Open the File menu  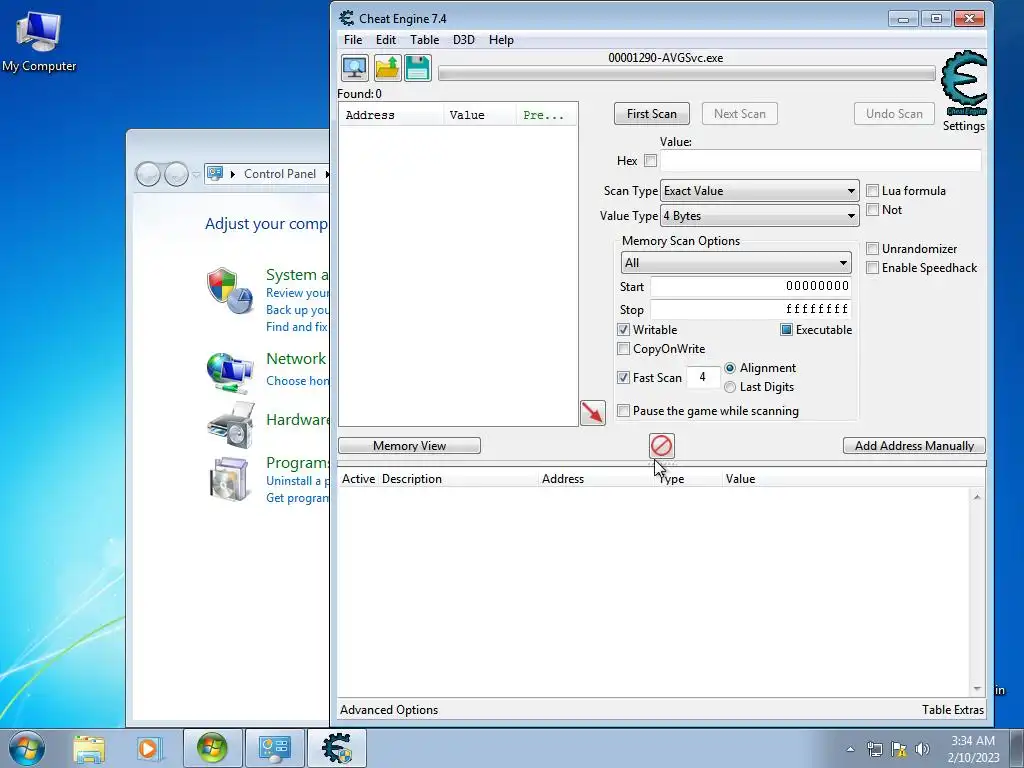tap(353, 40)
